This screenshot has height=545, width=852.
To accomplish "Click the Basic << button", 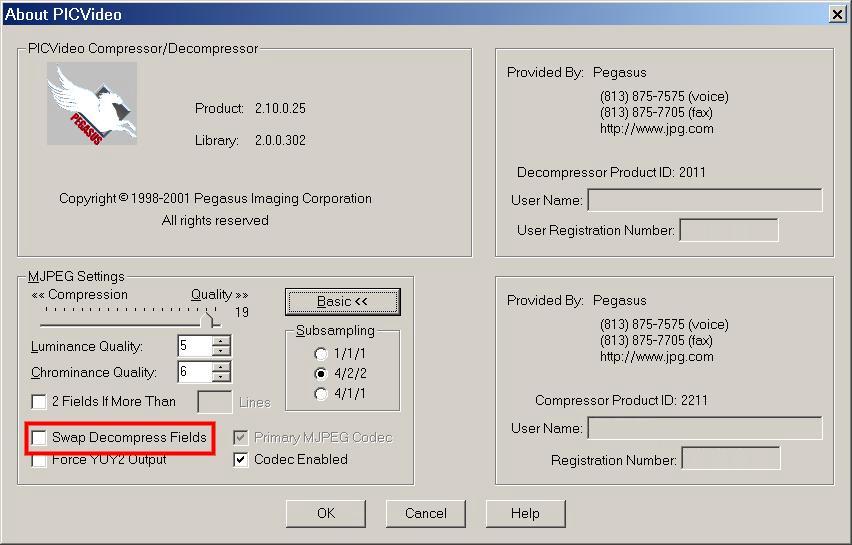I will point(343,302).
